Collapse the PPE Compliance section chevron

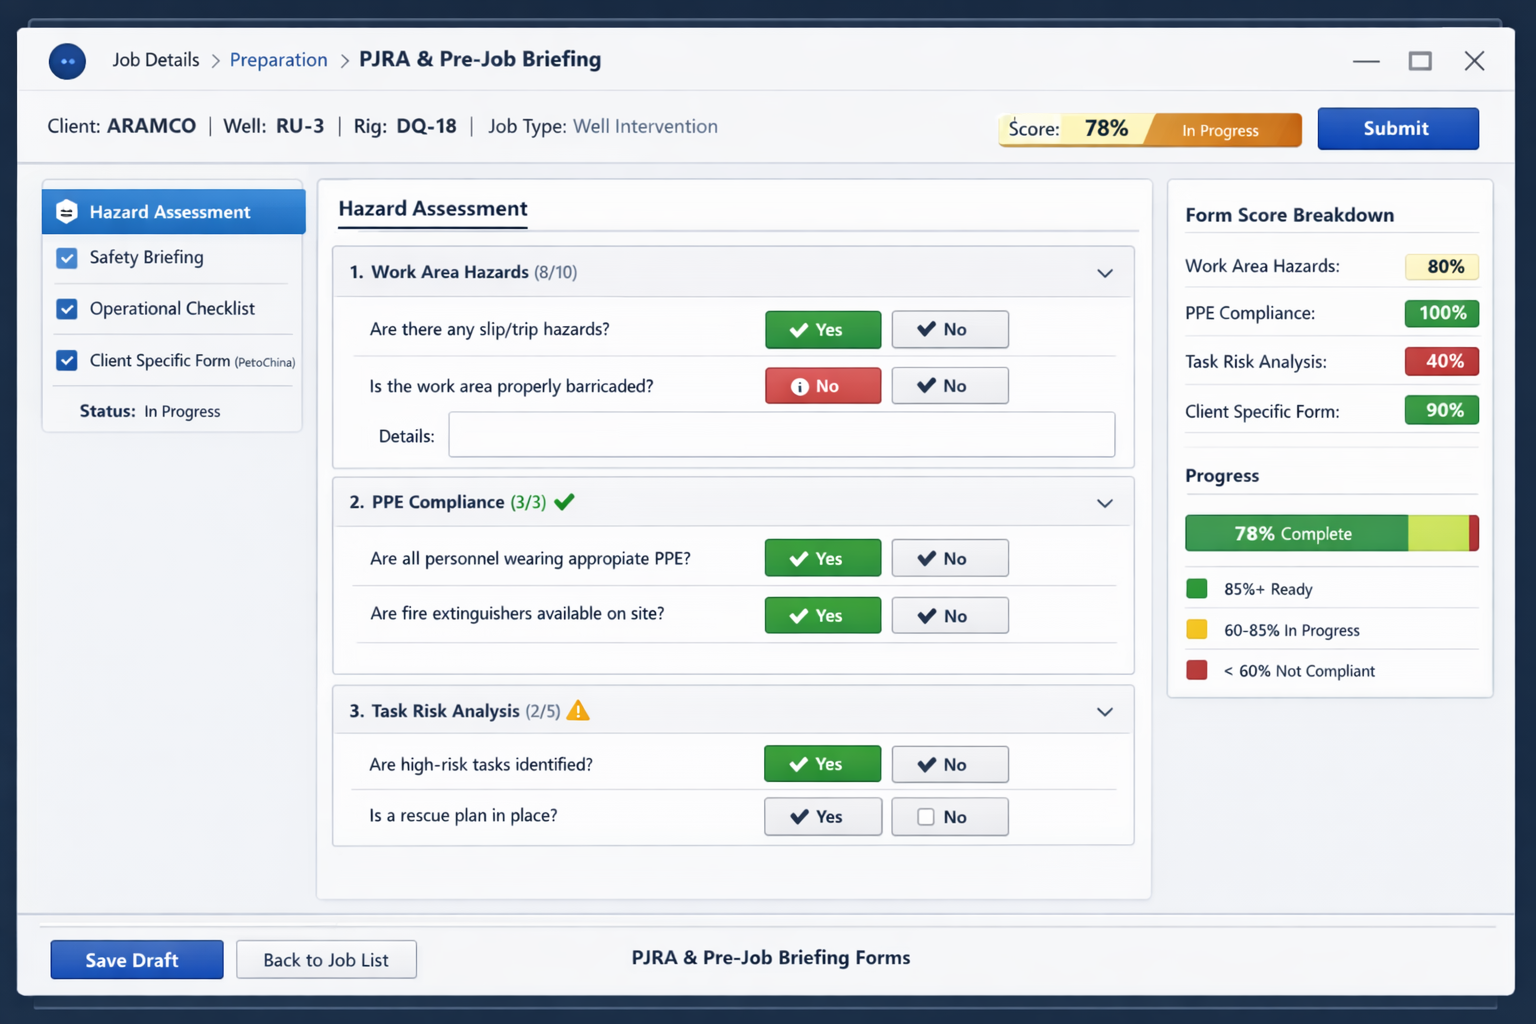pos(1104,503)
